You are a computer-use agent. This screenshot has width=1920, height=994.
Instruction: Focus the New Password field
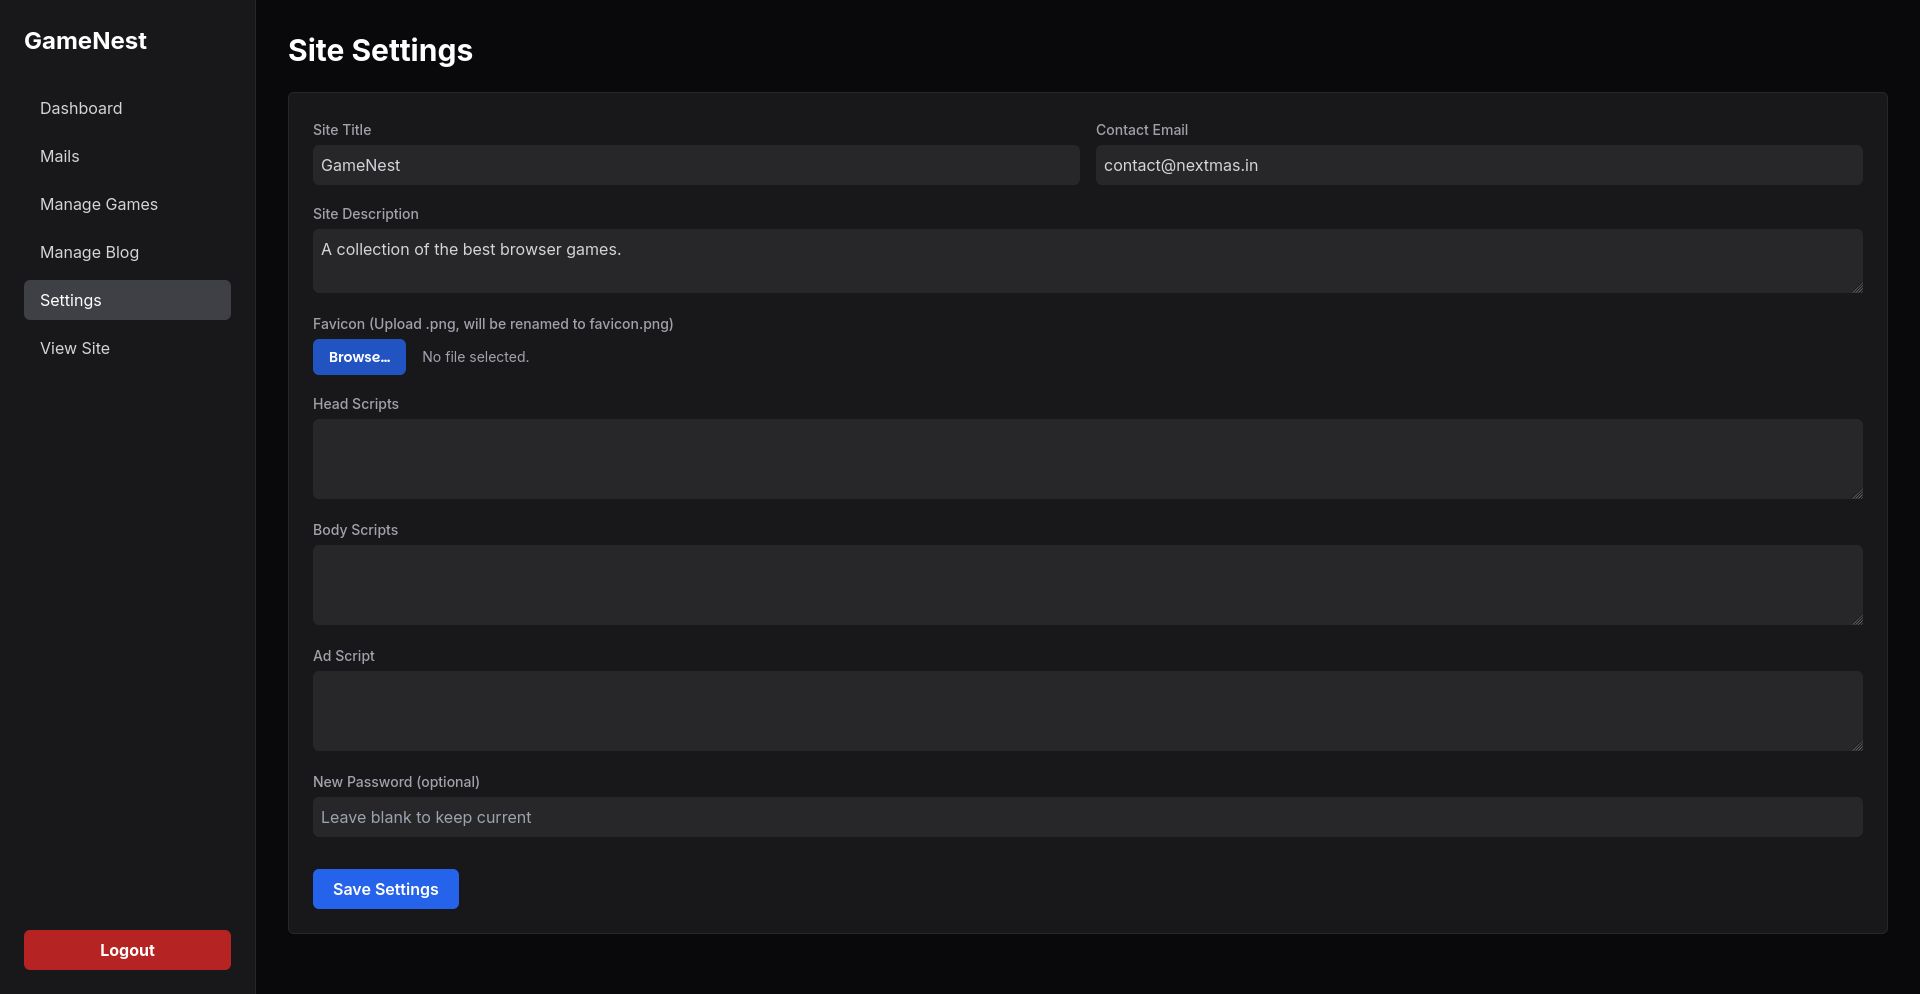point(1087,817)
